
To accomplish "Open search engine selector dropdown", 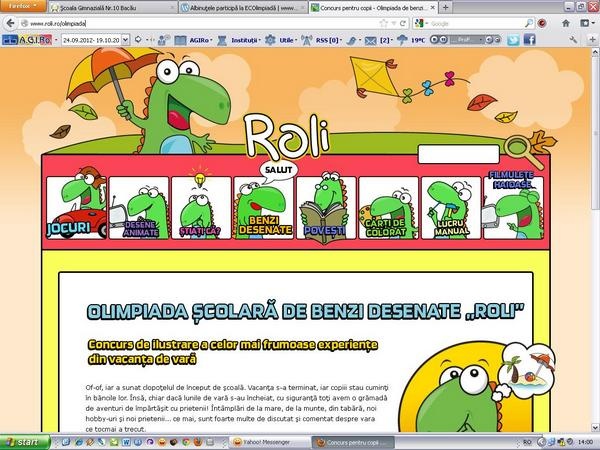I will coord(421,23).
